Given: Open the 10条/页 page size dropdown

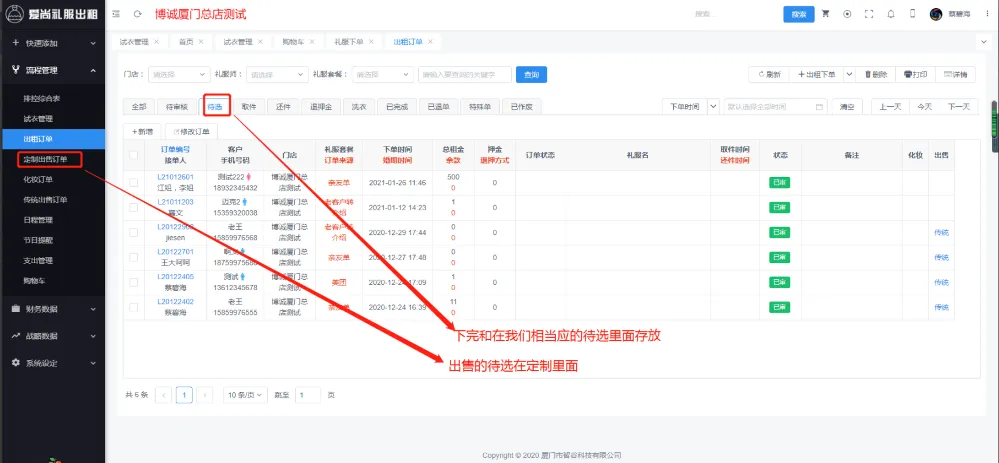Looking at the screenshot, I should pyautogui.click(x=244, y=395).
